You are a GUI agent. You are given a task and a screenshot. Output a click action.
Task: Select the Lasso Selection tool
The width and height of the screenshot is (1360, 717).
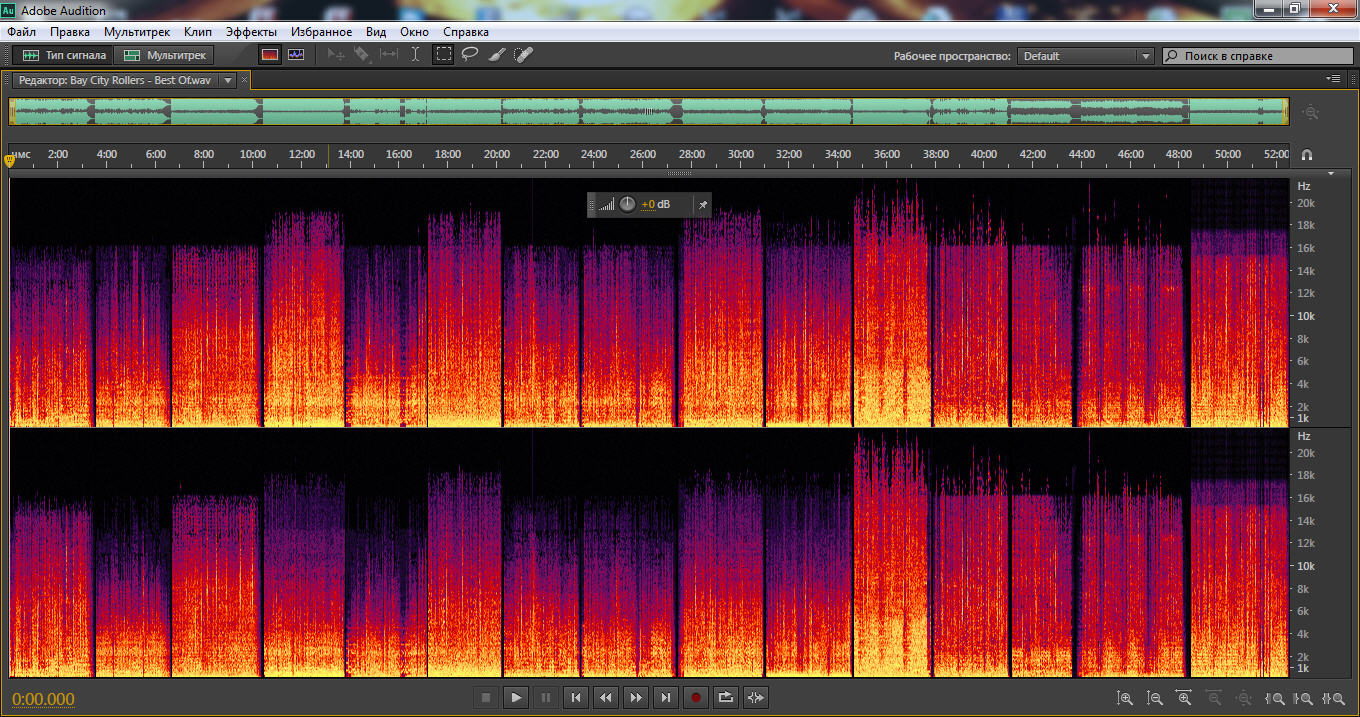point(469,55)
